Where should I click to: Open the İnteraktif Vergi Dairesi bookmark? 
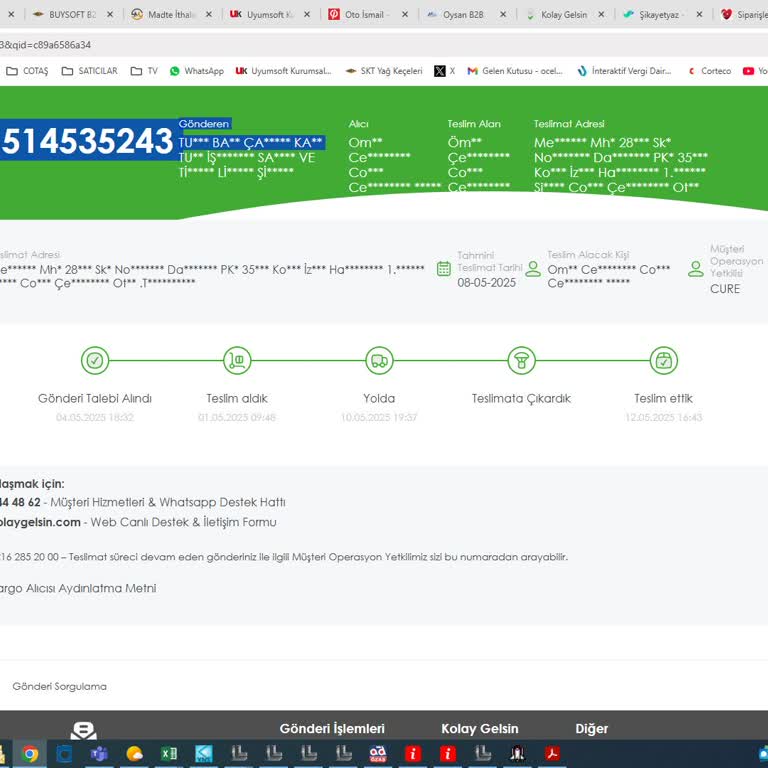click(x=624, y=71)
